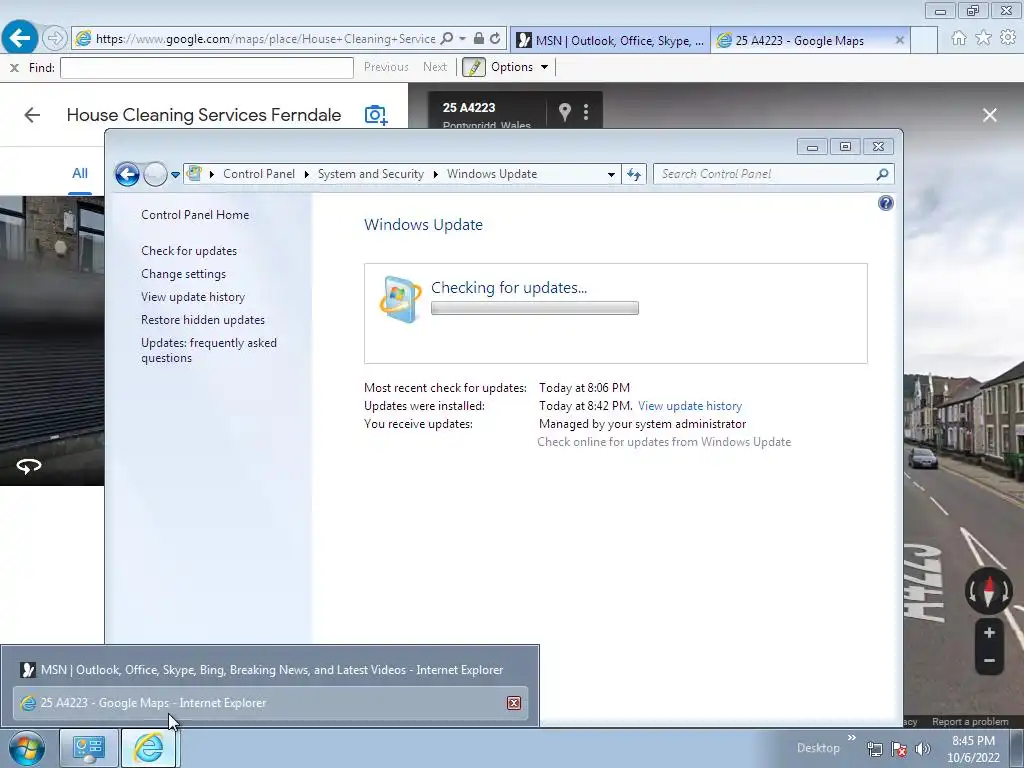Viewport: 1024px width, 768px height.
Task: Open recent pages dropdown in Control Panel
Action: click(x=175, y=174)
